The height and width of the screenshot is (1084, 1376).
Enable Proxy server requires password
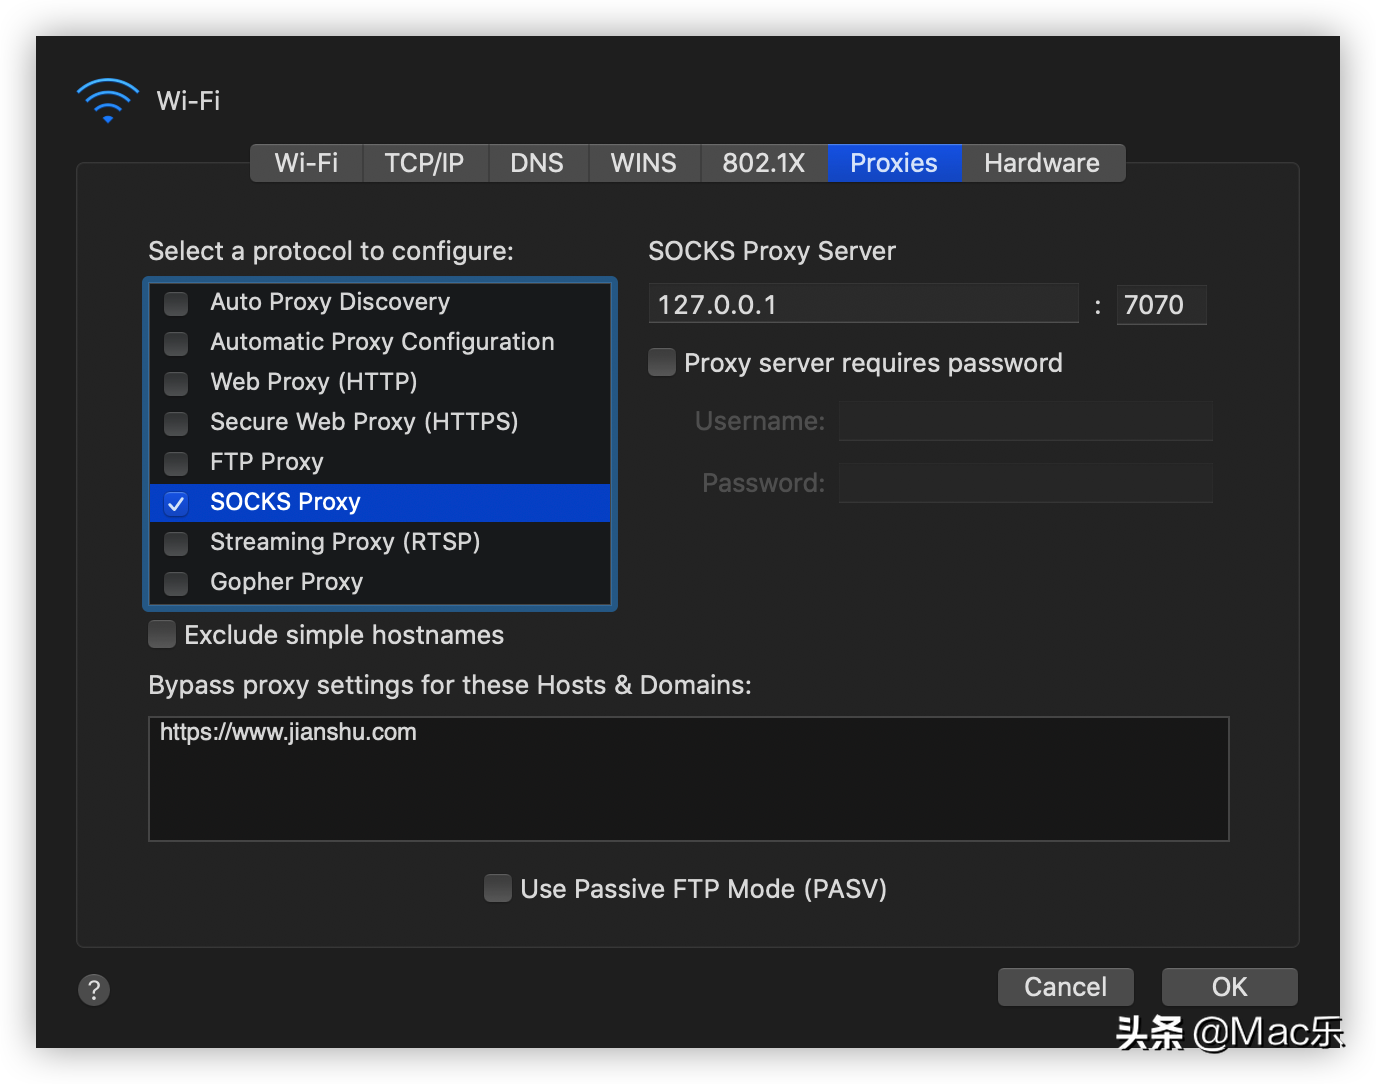point(662,362)
